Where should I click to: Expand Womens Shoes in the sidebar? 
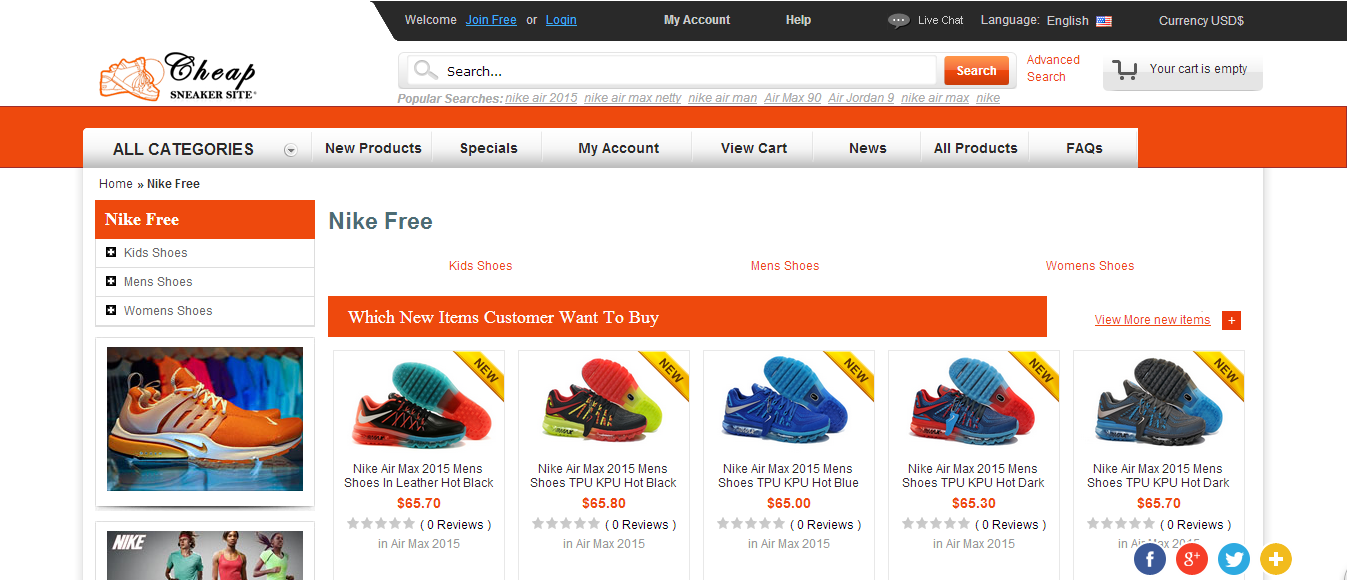[110, 311]
